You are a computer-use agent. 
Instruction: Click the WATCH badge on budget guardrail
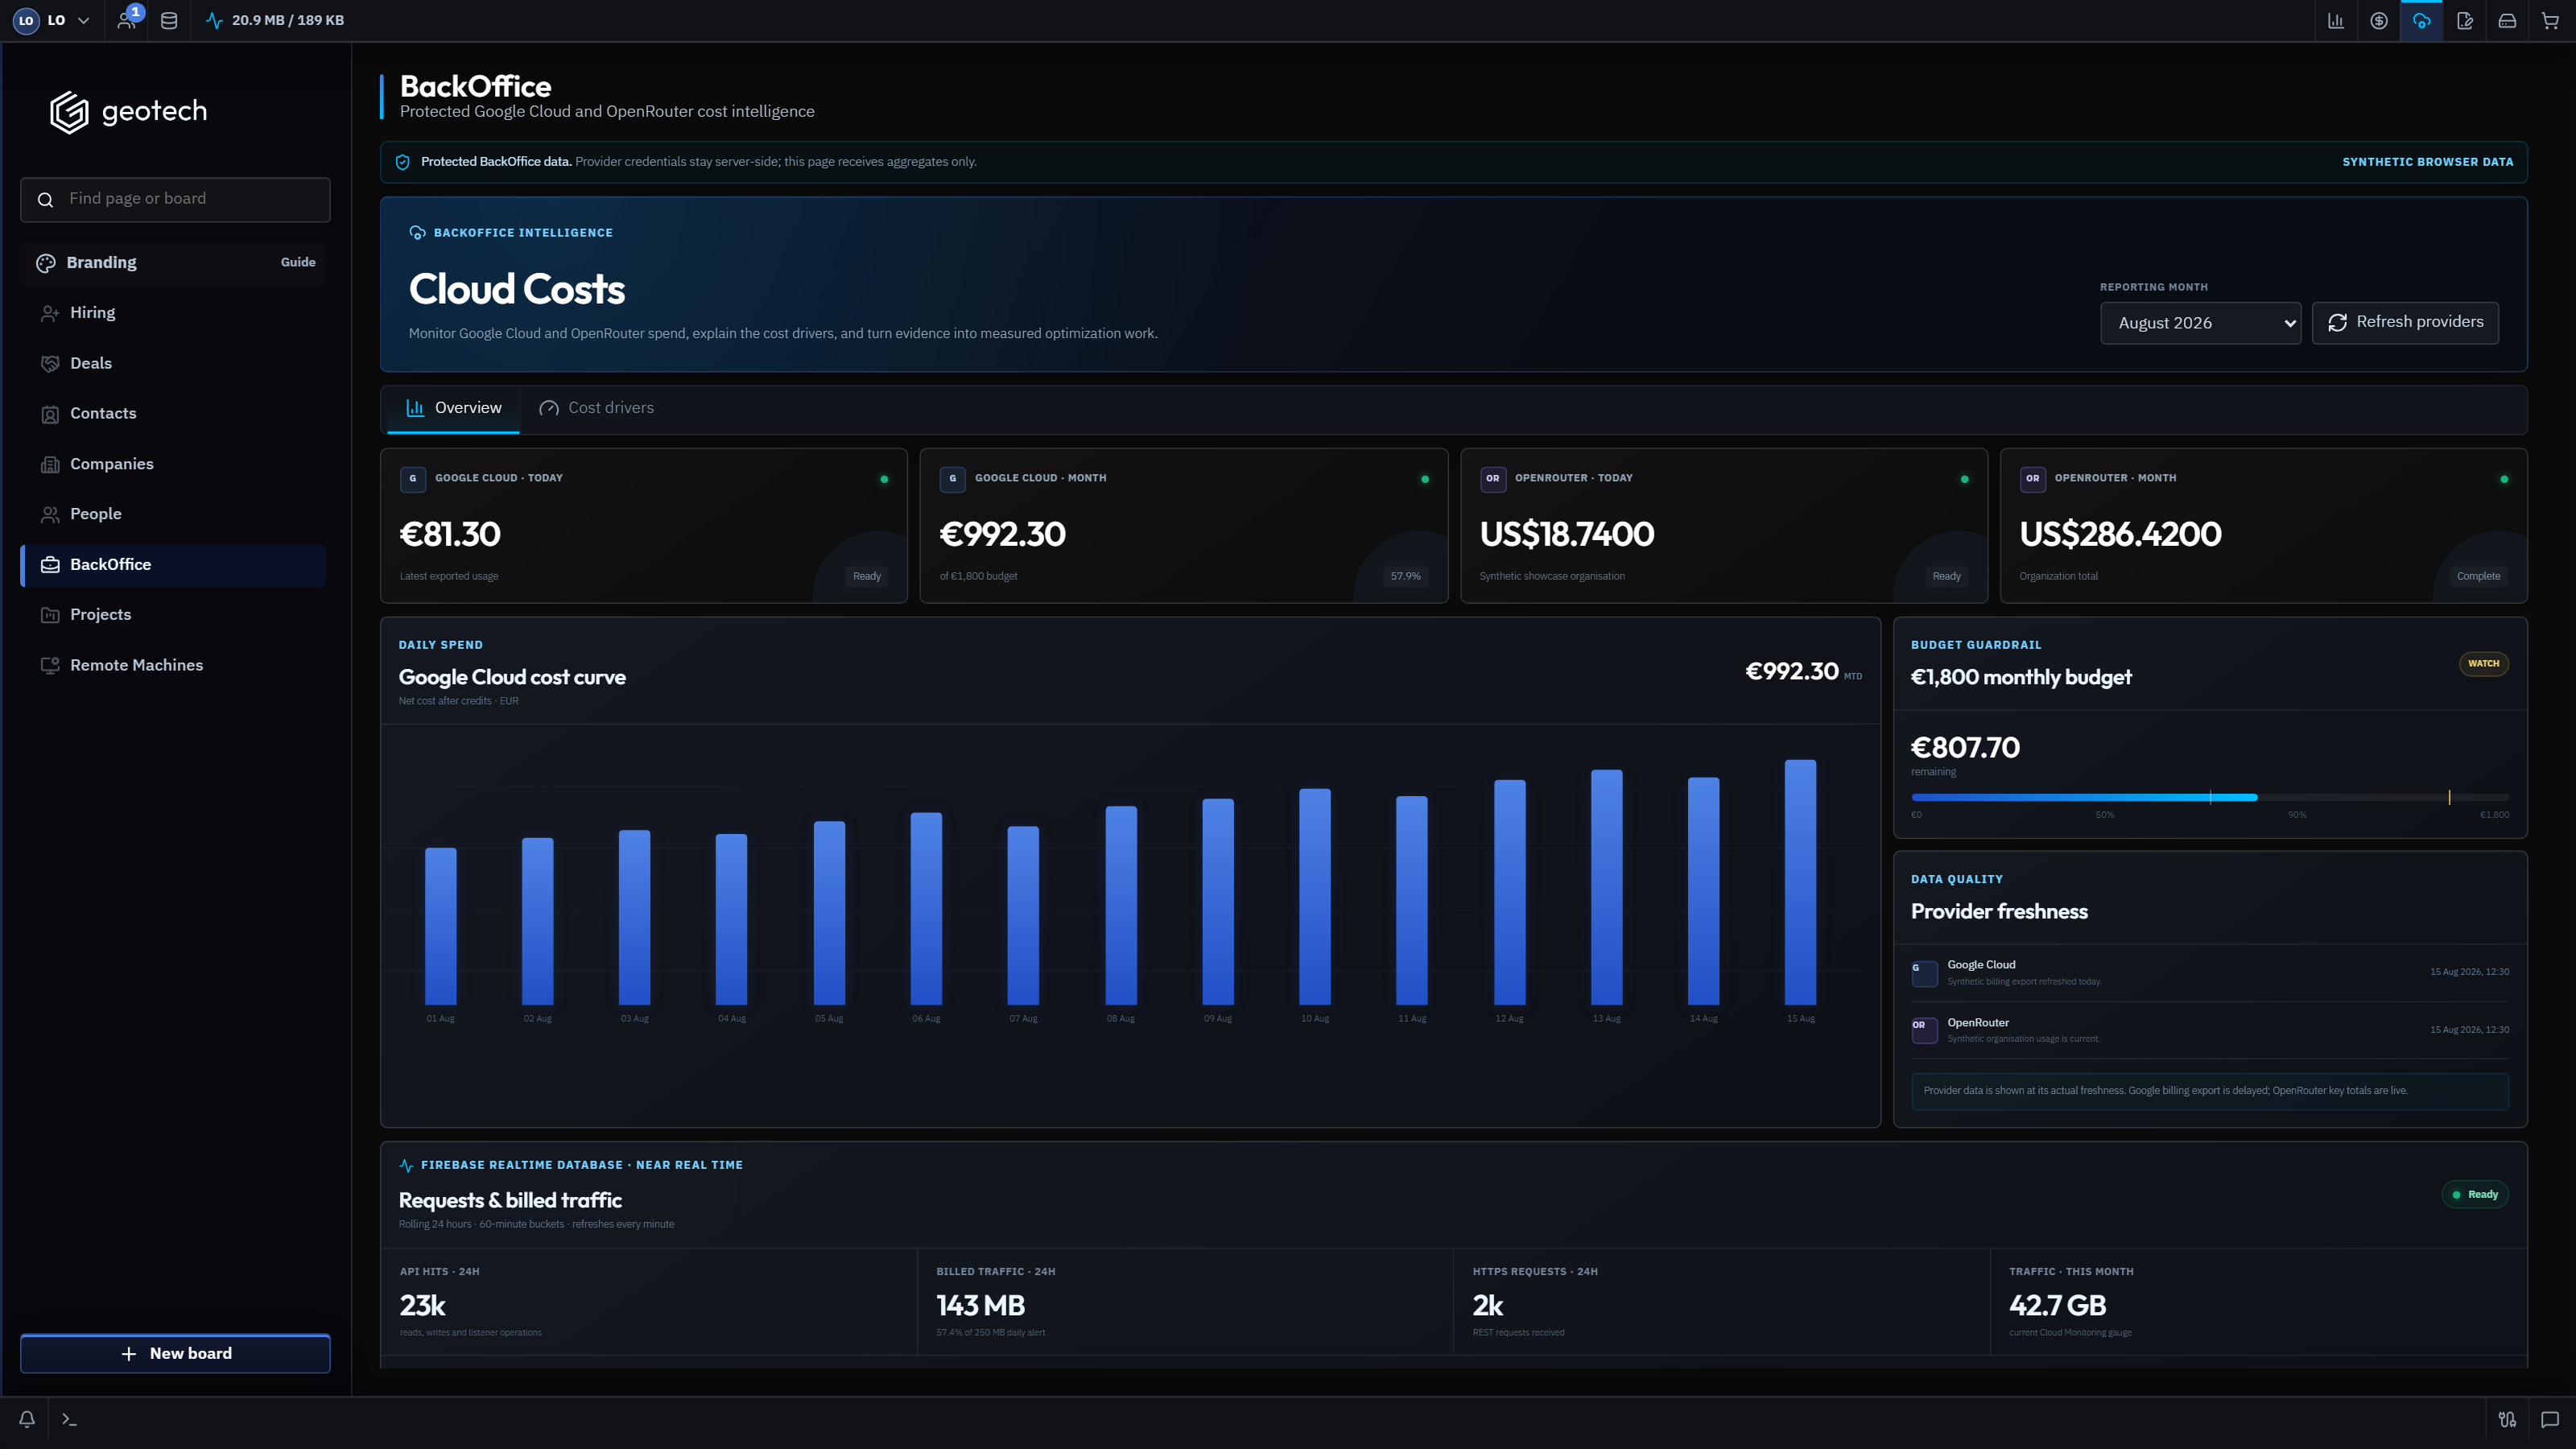2483,663
